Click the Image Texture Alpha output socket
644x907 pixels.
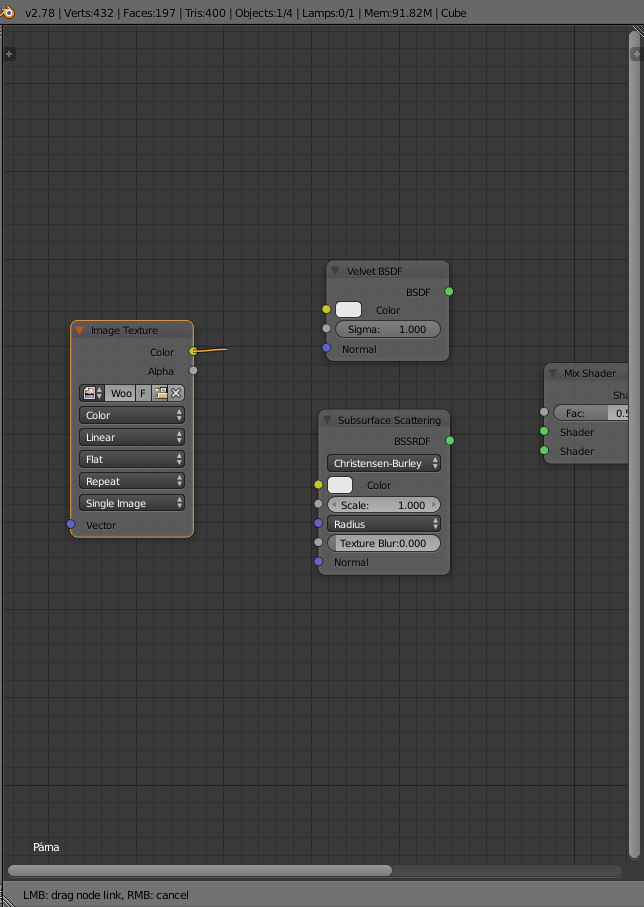pos(193,371)
